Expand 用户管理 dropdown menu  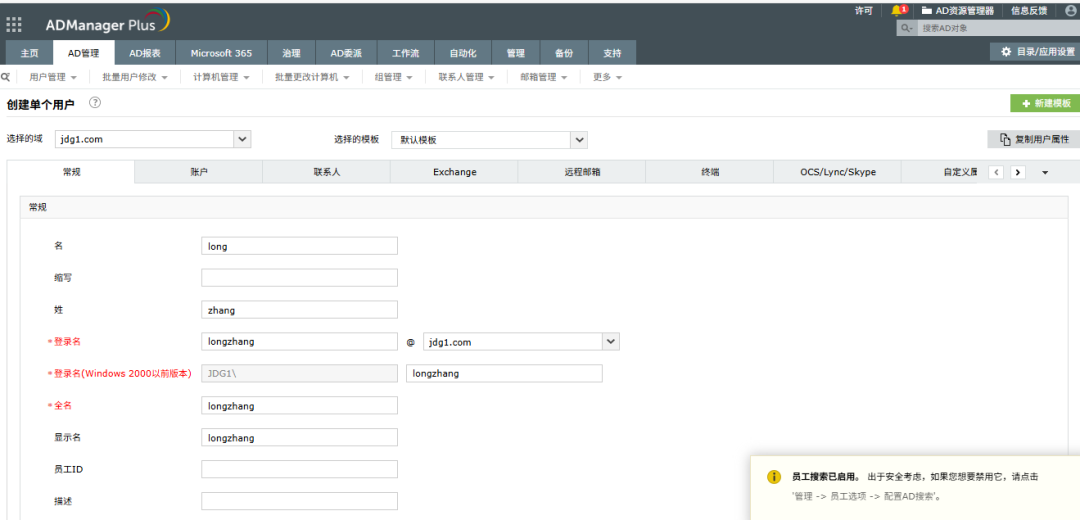[x=53, y=77]
